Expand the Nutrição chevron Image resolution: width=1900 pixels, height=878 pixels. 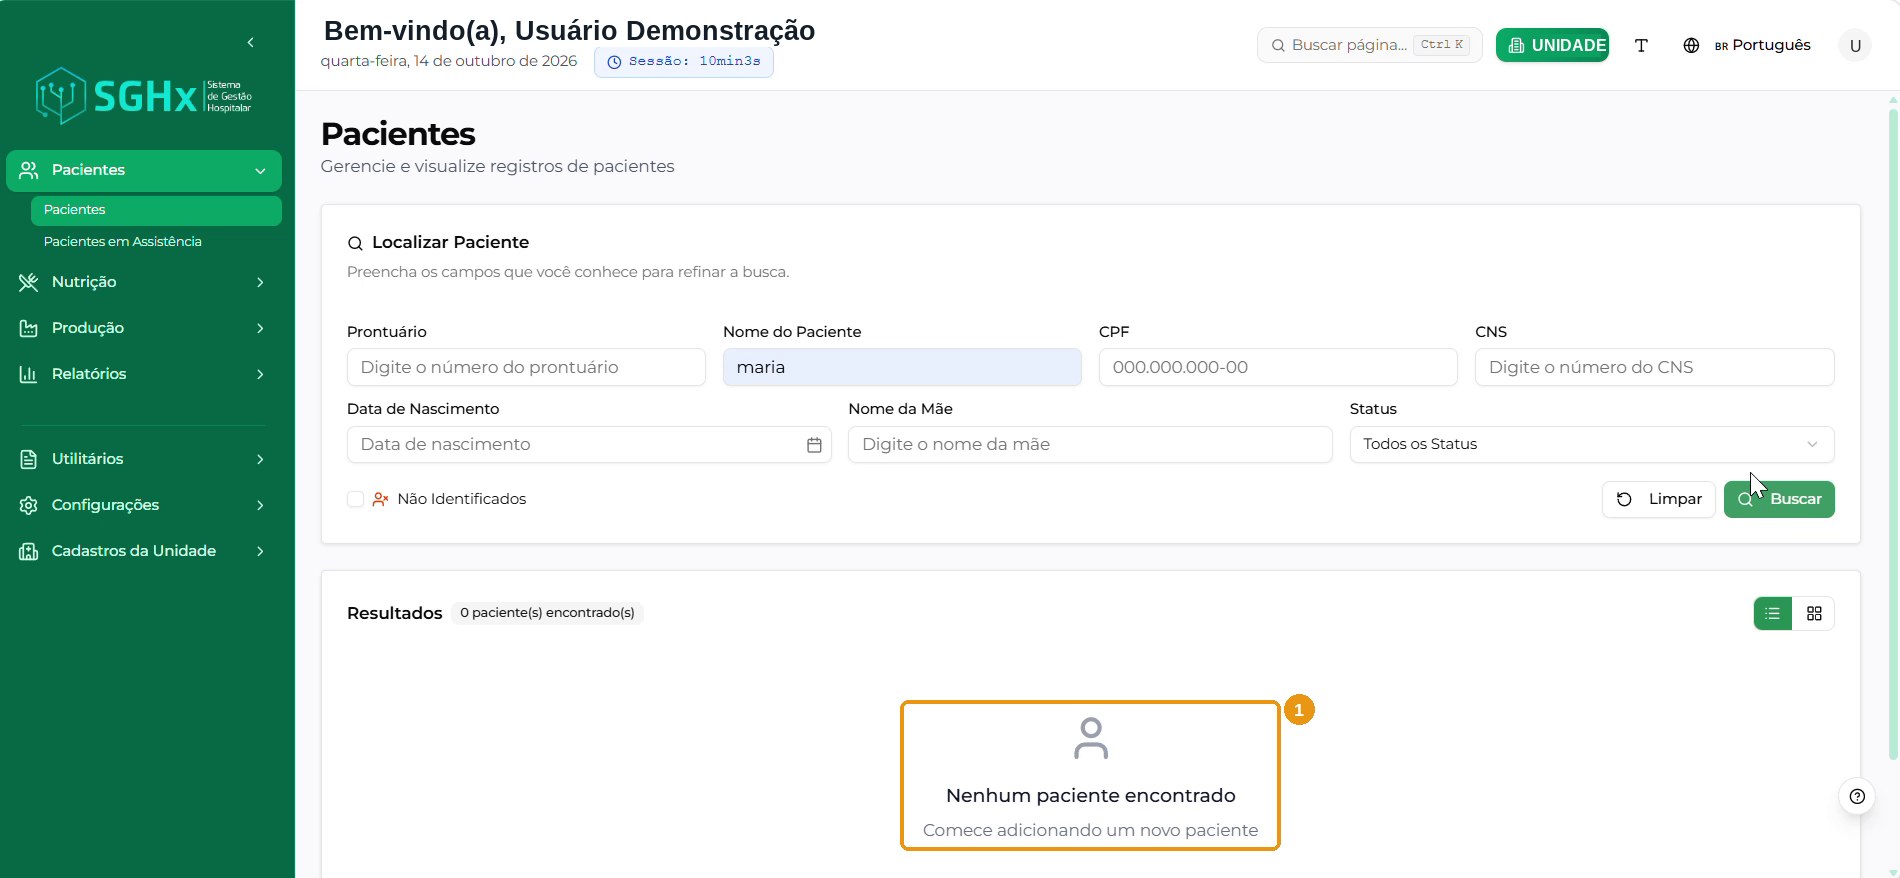[260, 282]
